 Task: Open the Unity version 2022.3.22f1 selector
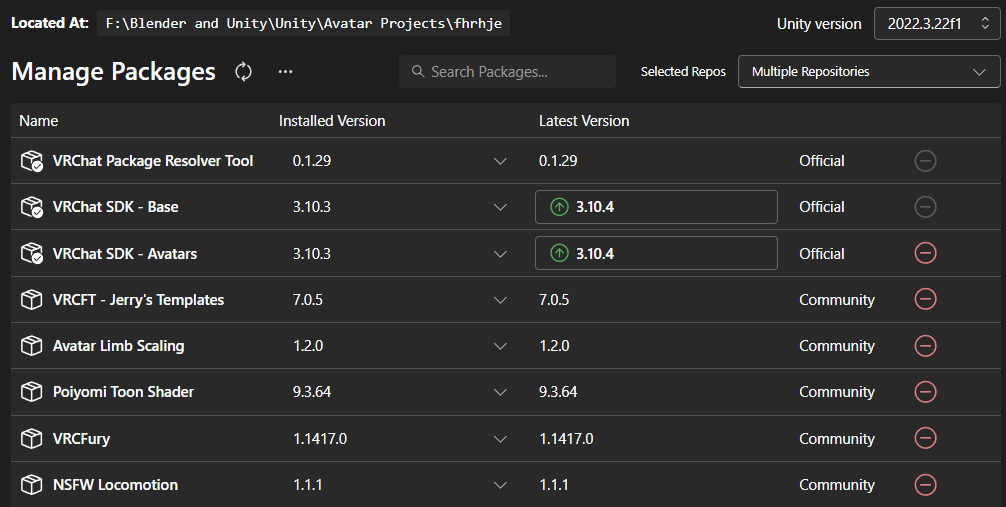[x=937, y=24]
